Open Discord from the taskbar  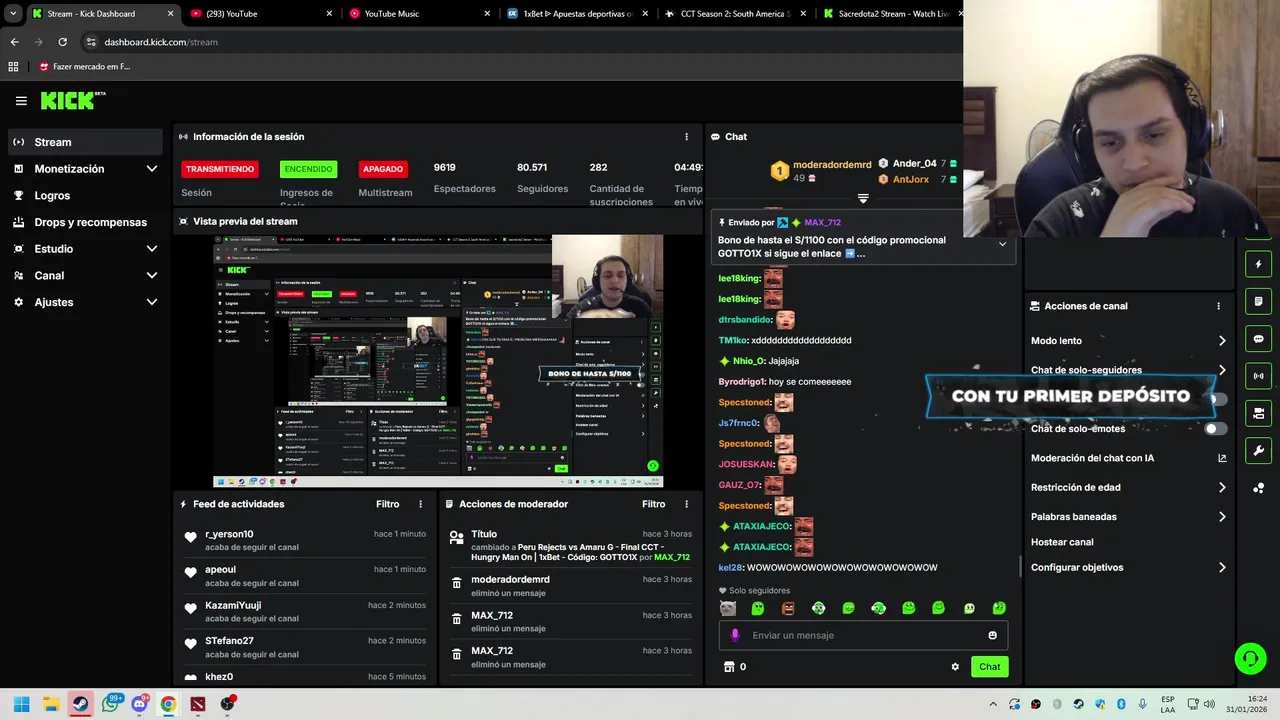click(x=139, y=704)
